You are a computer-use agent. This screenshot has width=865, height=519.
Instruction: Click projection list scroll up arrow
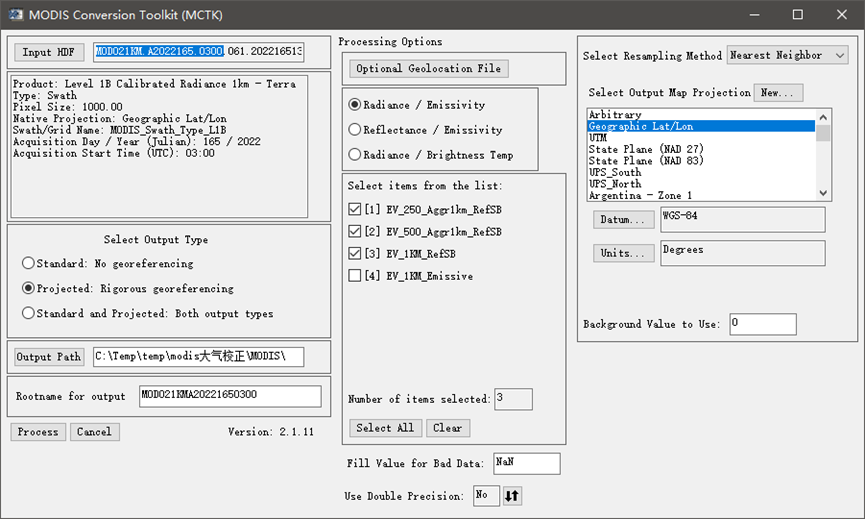[x=823, y=117]
